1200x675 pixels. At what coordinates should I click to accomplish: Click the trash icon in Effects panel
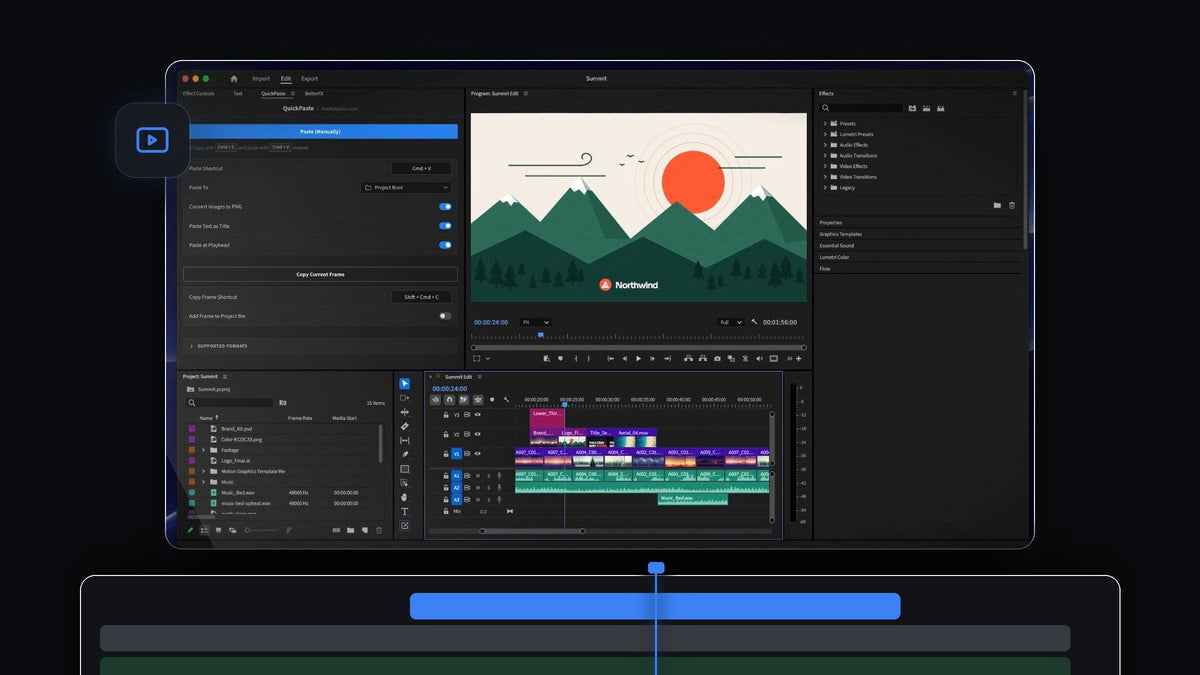[1011, 205]
